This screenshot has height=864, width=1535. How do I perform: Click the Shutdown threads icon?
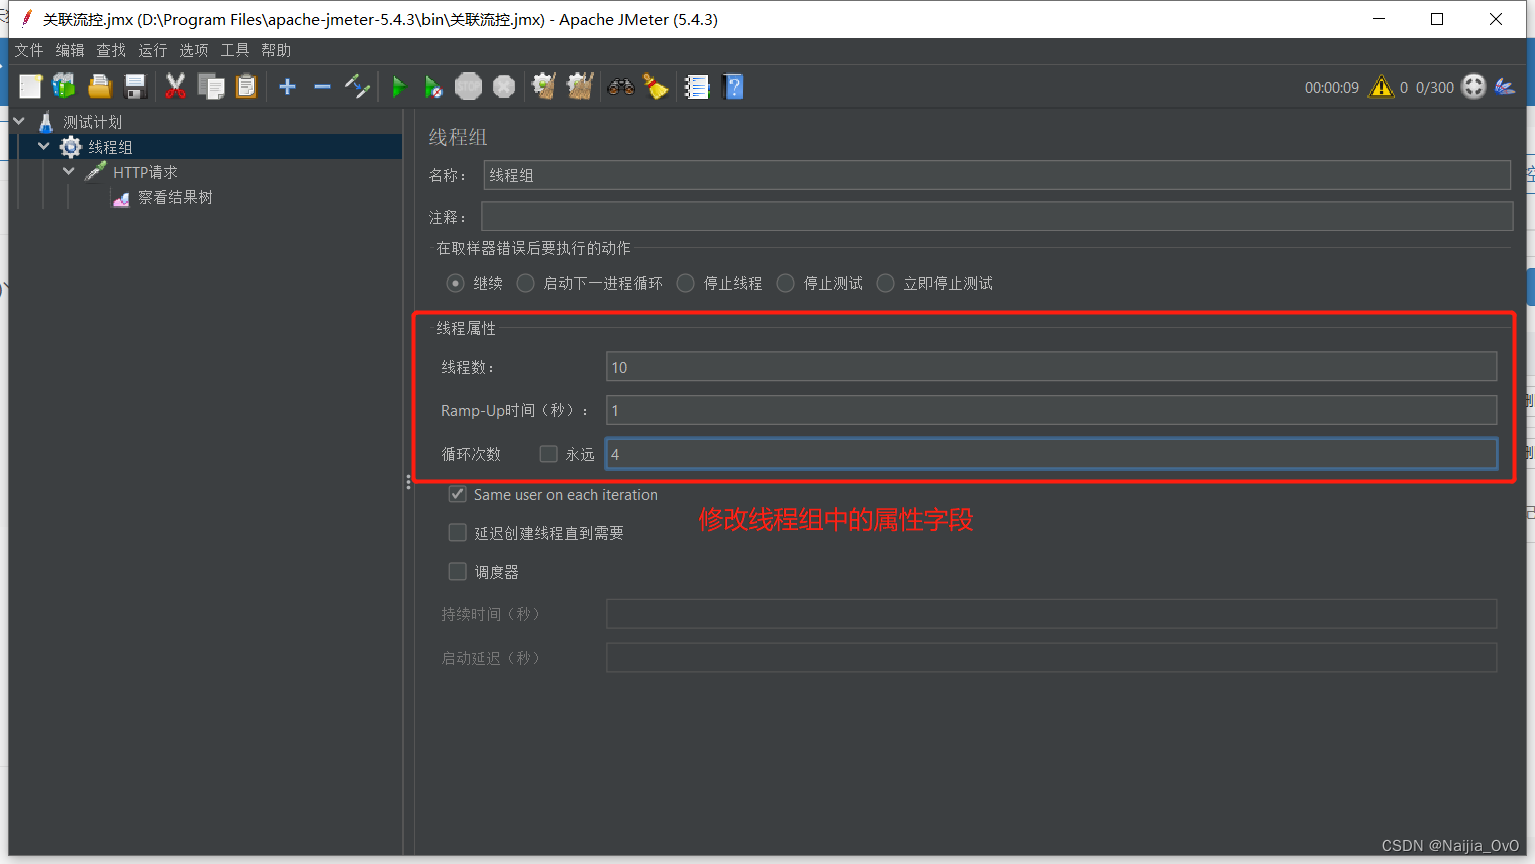tap(504, 87)
